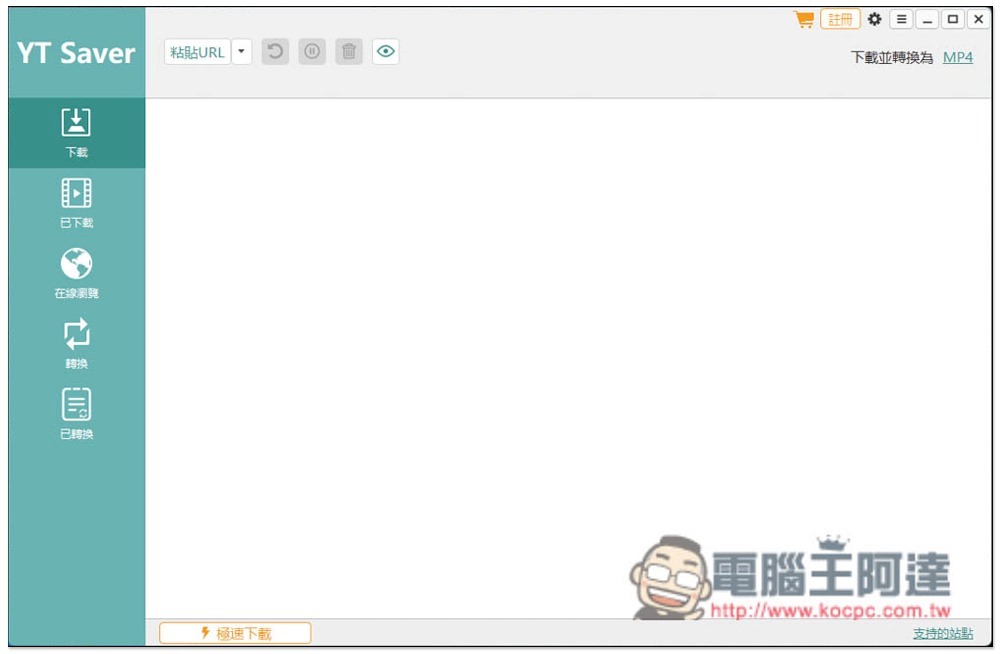Close the YT Saver window

tap(978, 20)
